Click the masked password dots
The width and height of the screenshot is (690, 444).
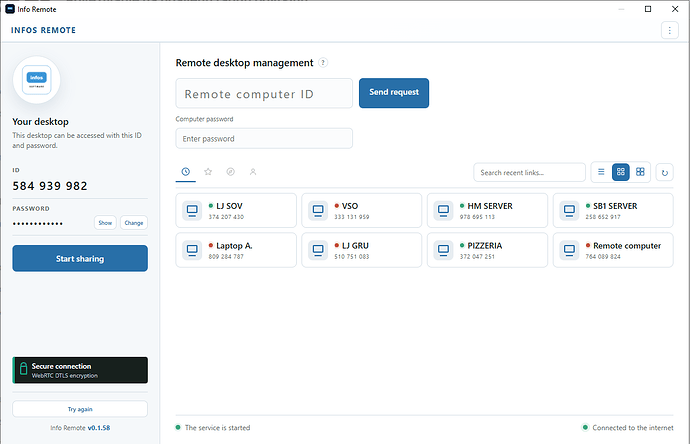(x=37, y=224)
